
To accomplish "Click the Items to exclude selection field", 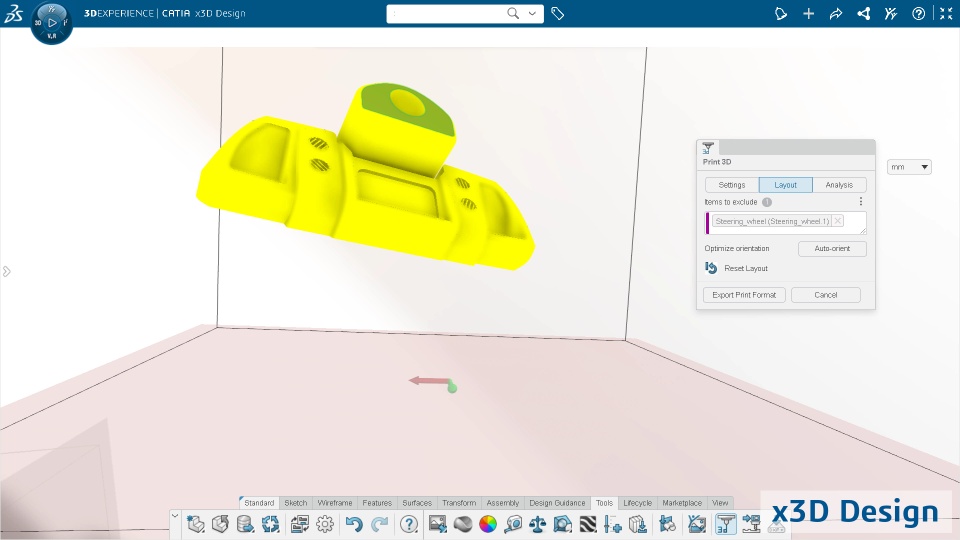I will point(786,223).
